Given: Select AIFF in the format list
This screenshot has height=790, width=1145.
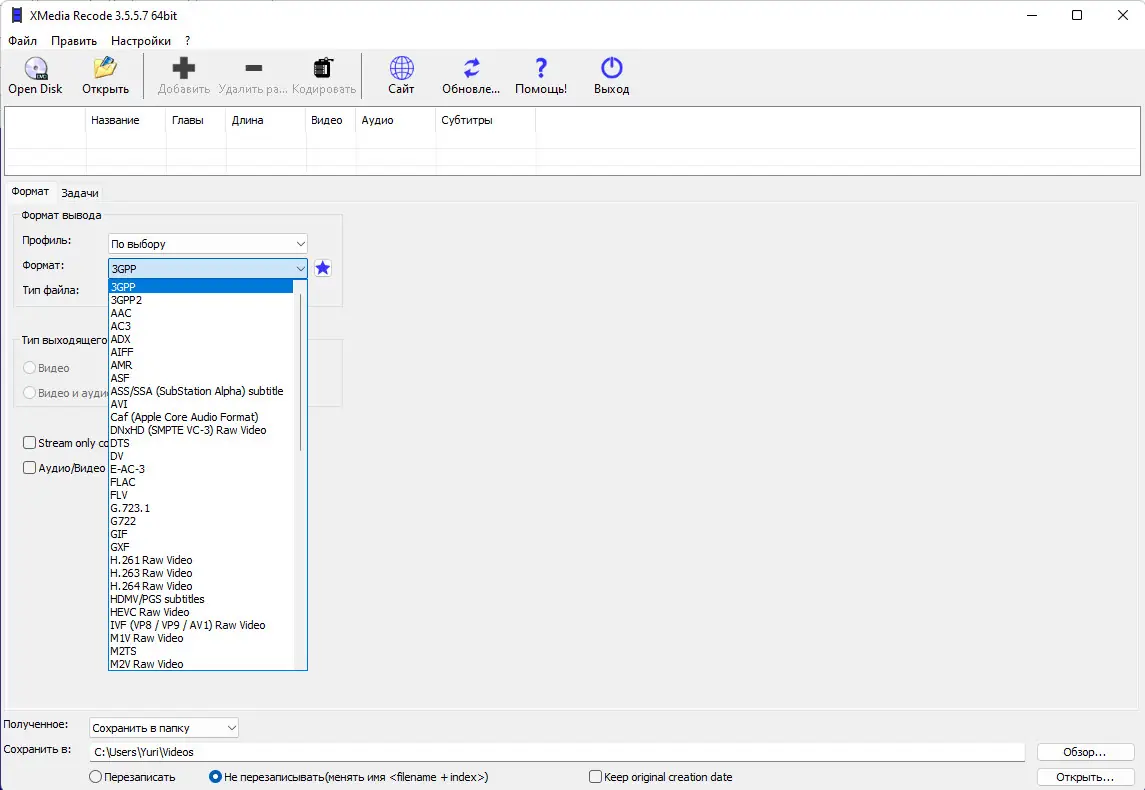Looking at the screenshot, I should [x=201, y=352].
